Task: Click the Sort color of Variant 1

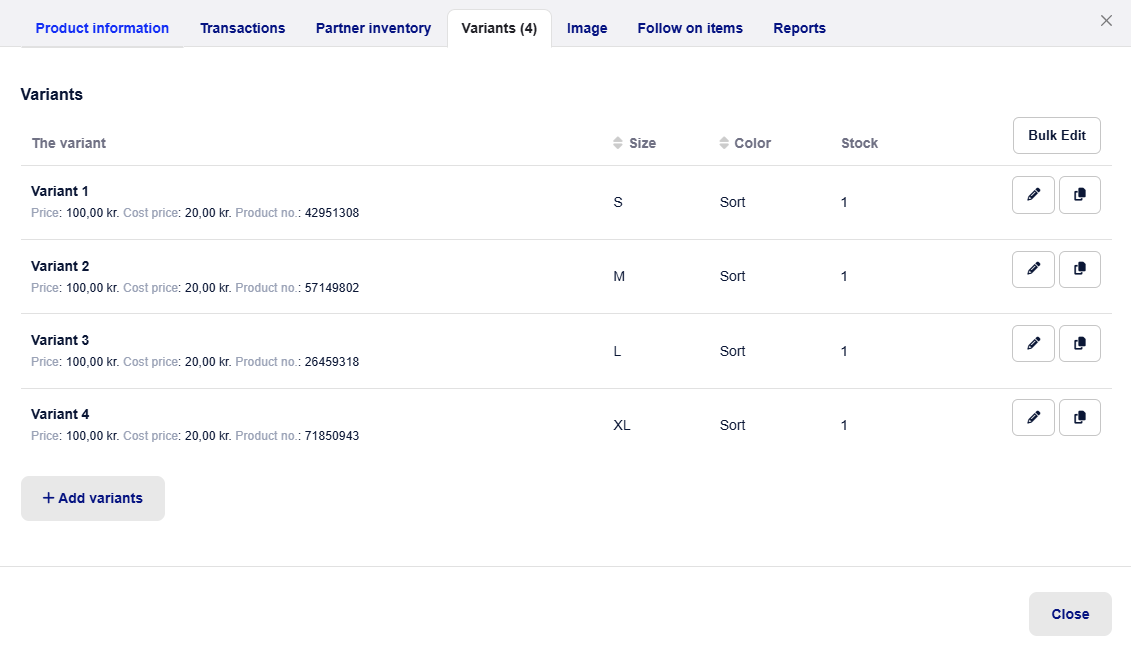Action: point(732,202)
